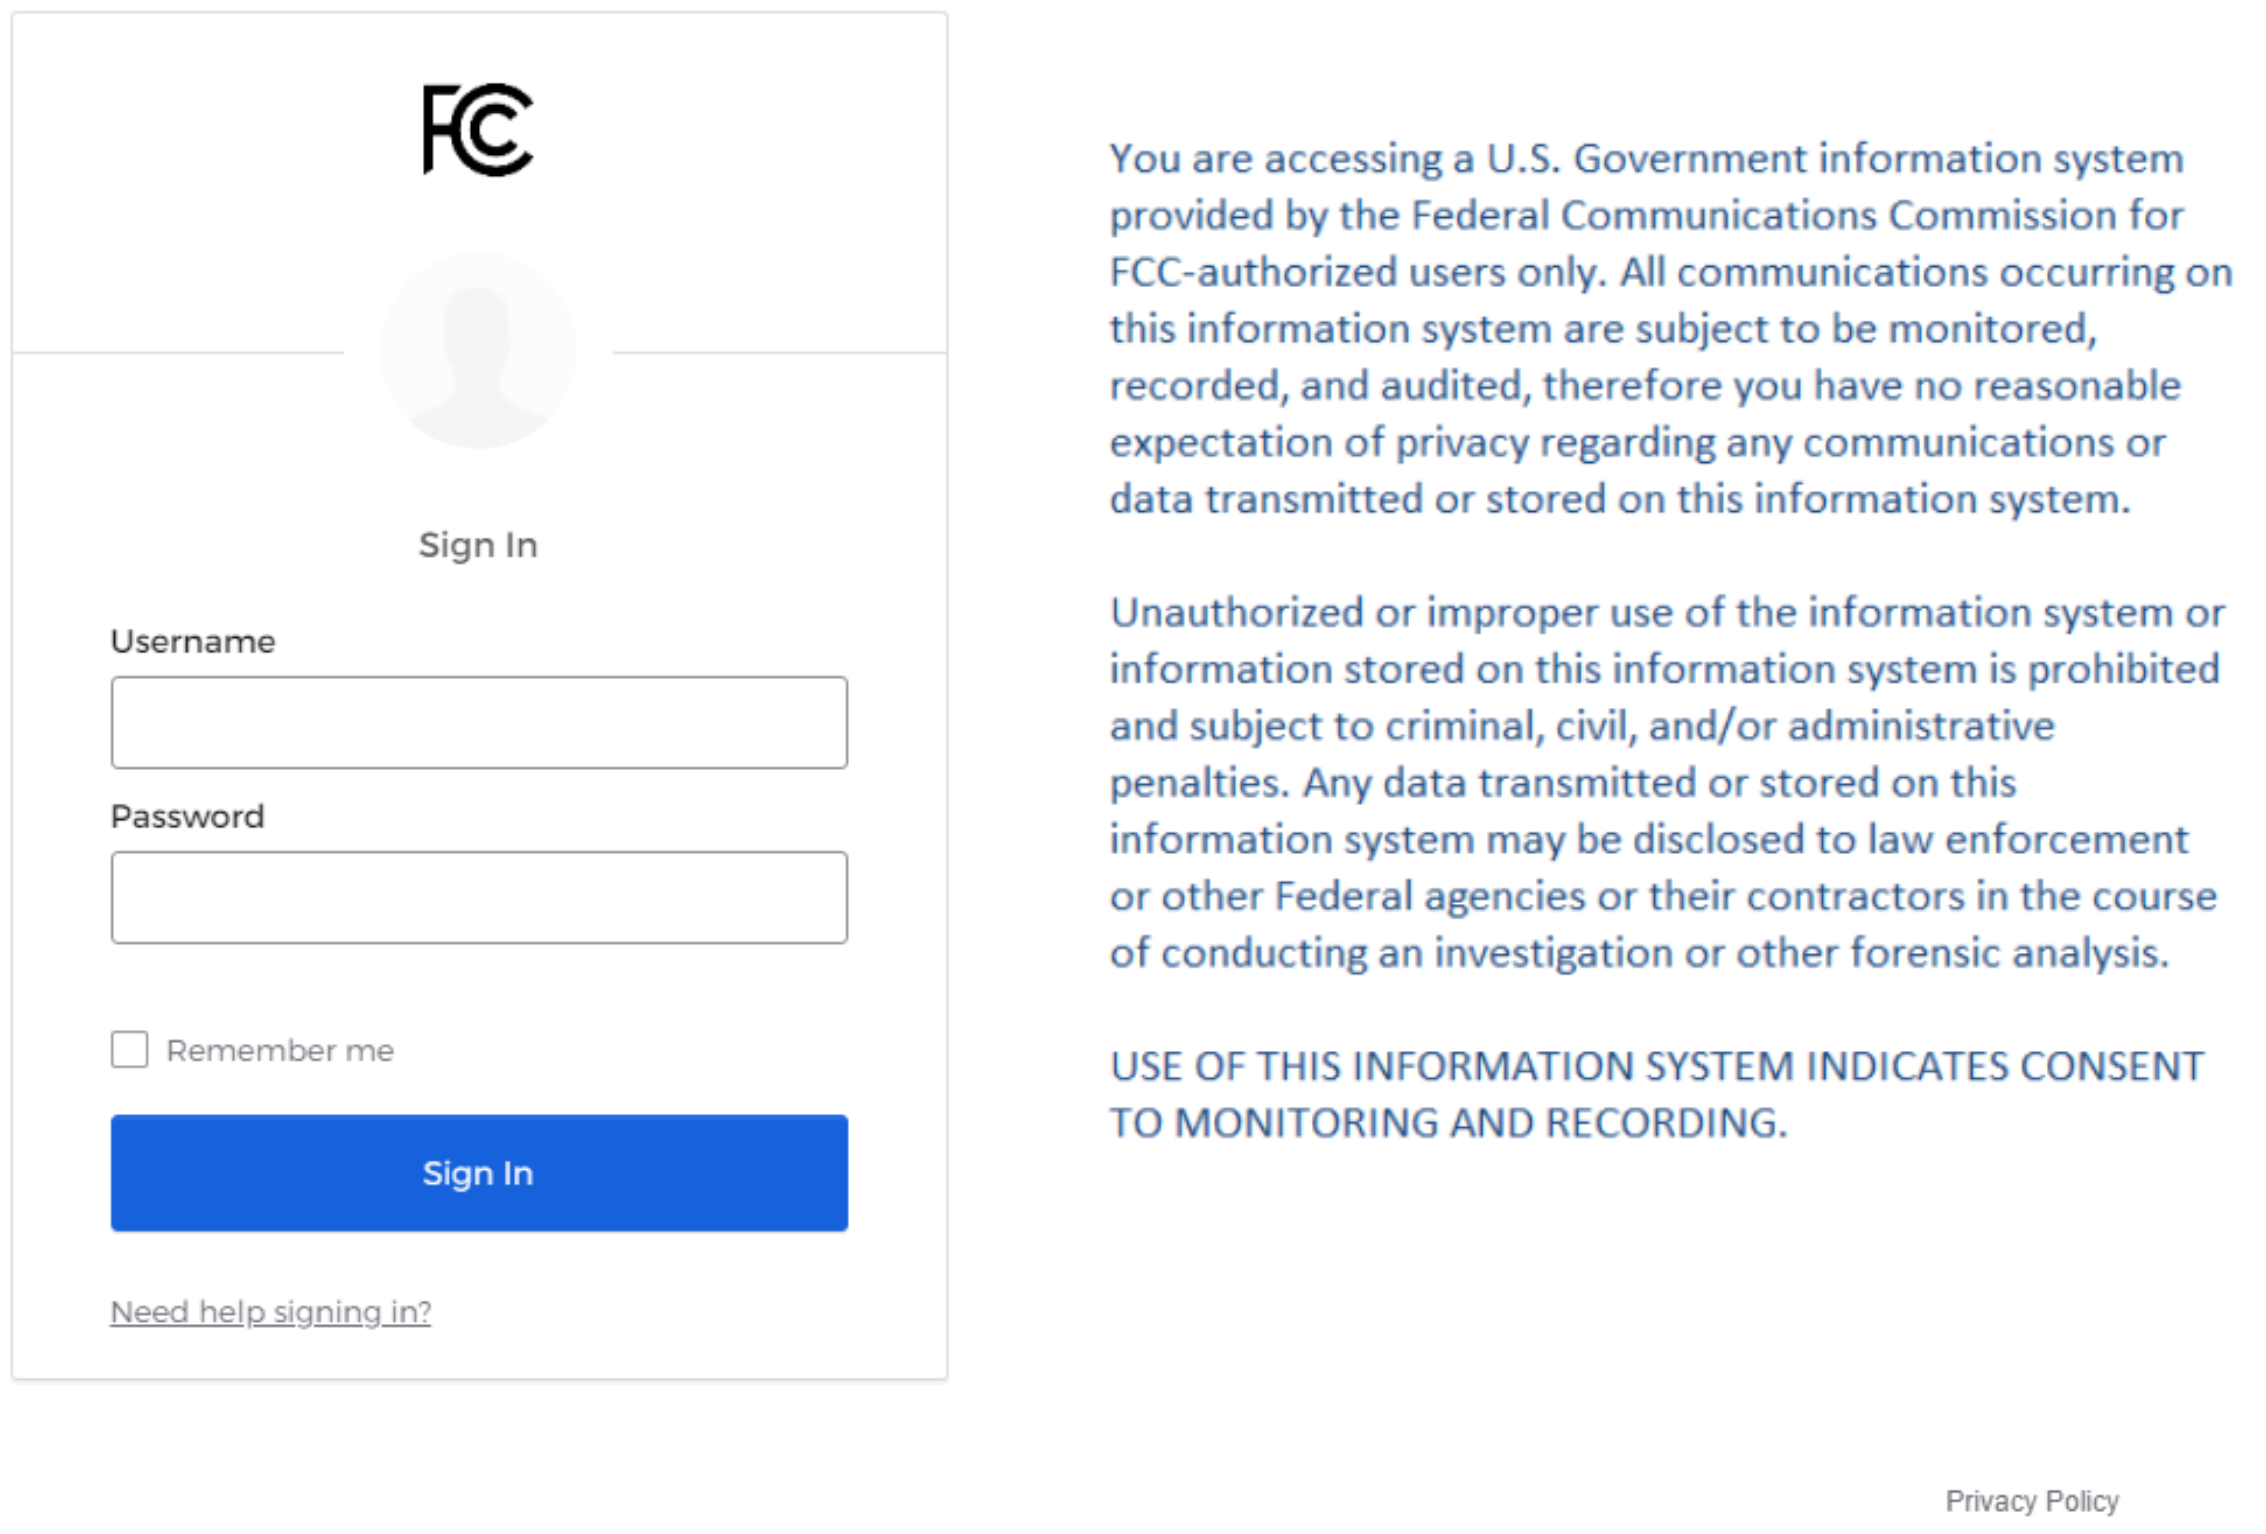
Task: Click the "TO MONITORING AND RECORDING." line
Action: 1448,1123
